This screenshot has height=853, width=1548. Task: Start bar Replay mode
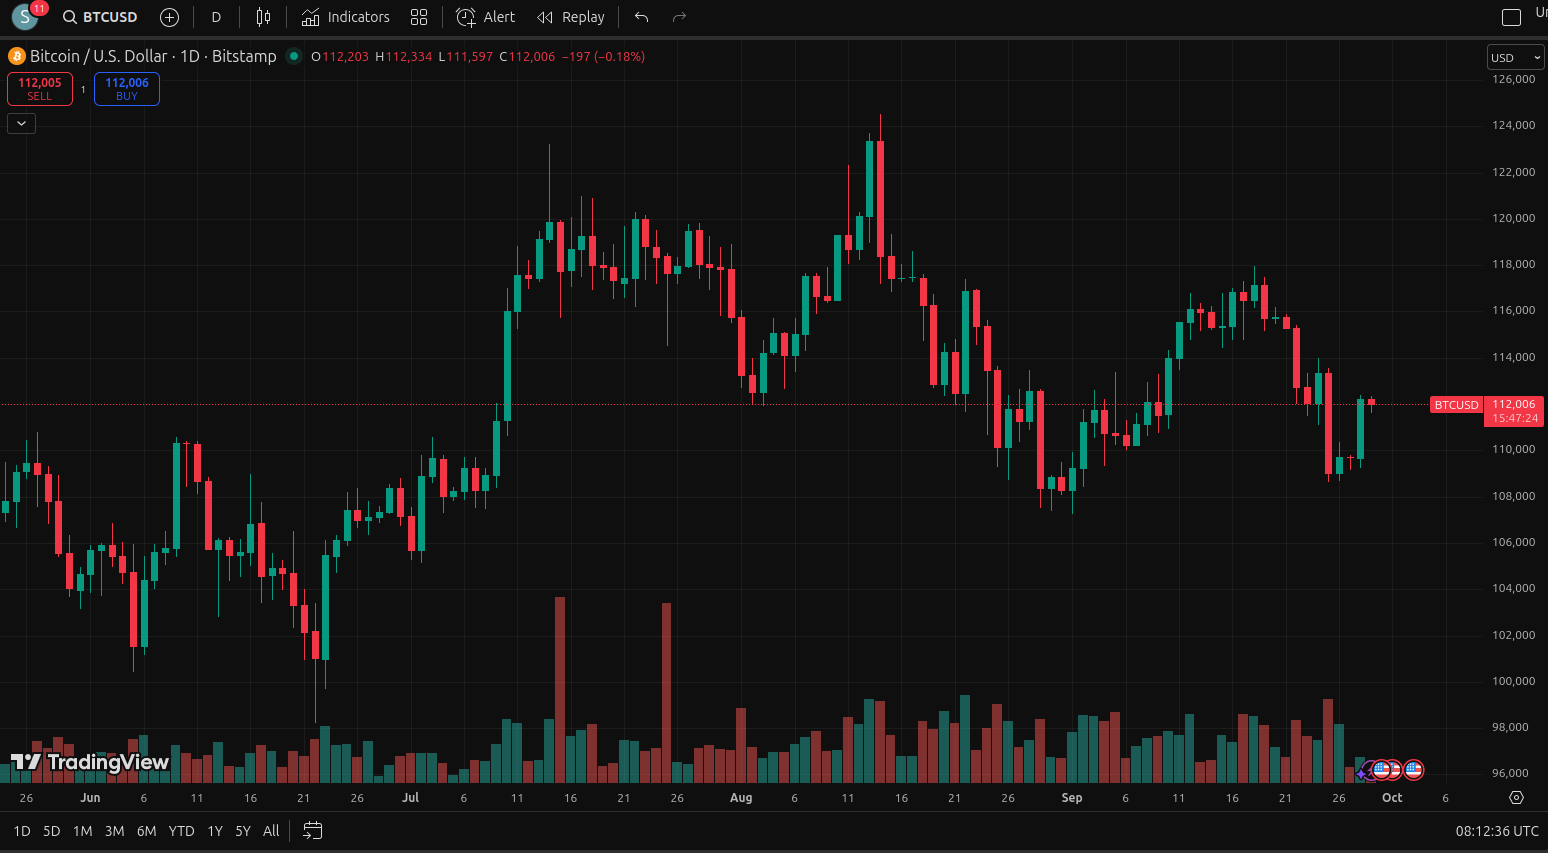(x=571, y=17)
